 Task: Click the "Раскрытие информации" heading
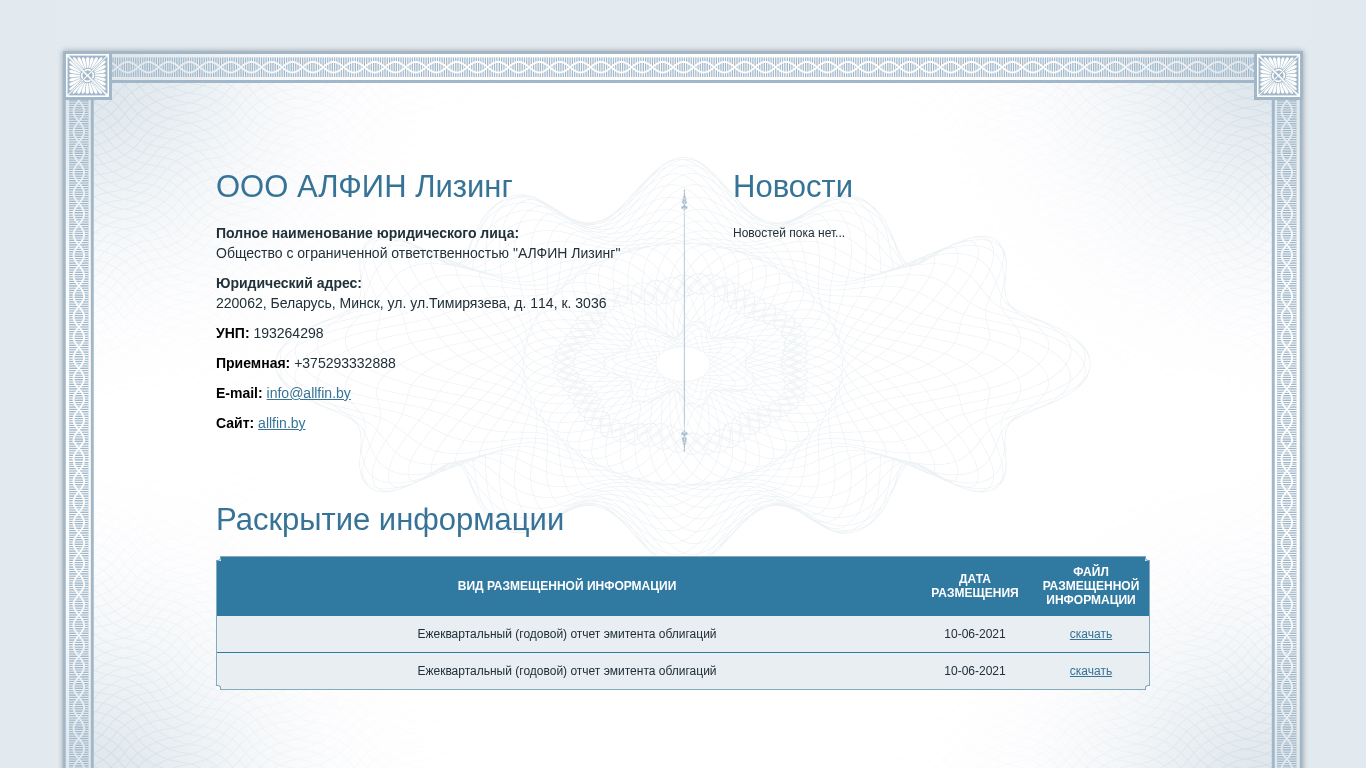(390, 520)
